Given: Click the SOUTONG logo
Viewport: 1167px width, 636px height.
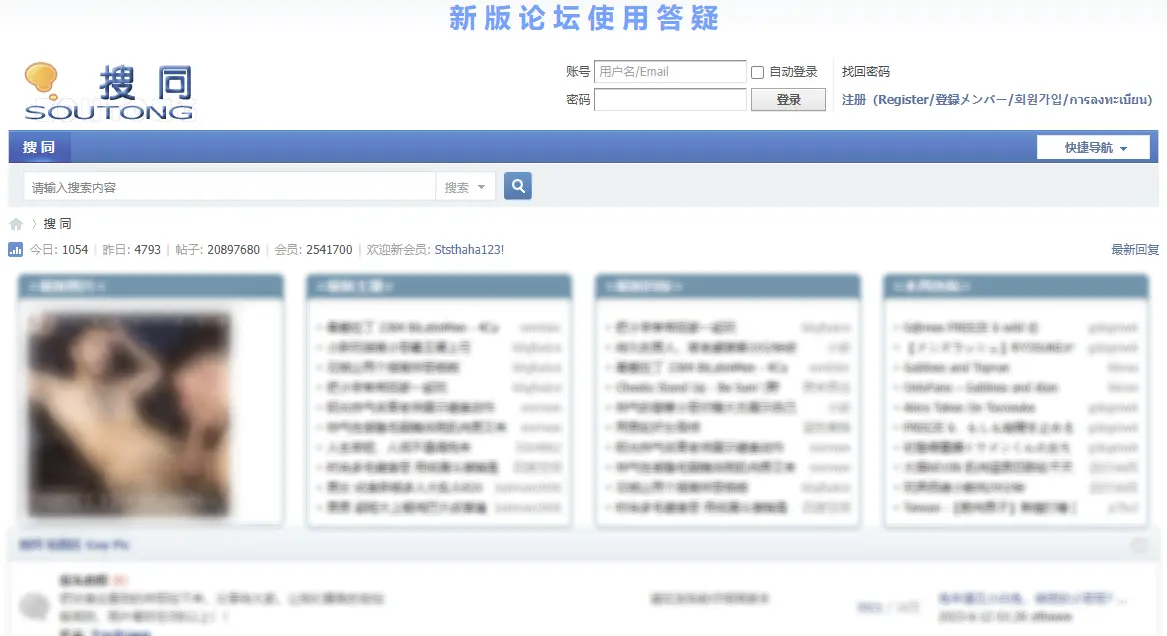Looking at the screenshot, I should 108,92.
